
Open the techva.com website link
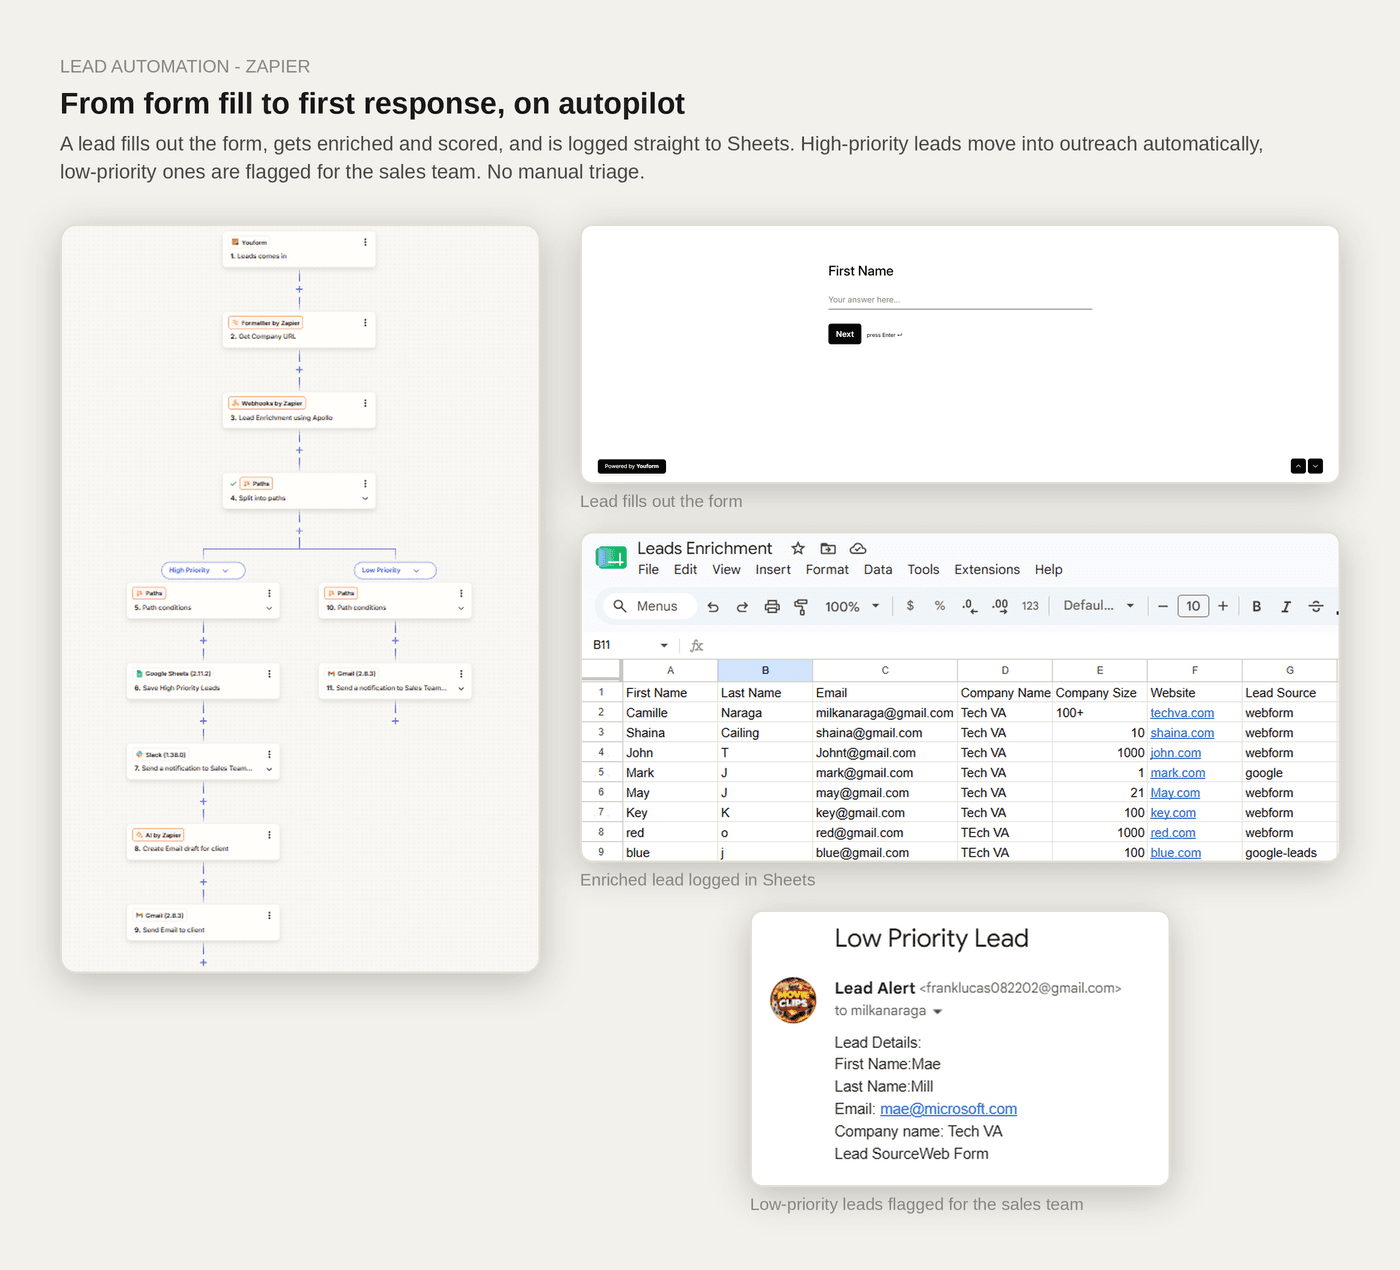(1182, 713)
